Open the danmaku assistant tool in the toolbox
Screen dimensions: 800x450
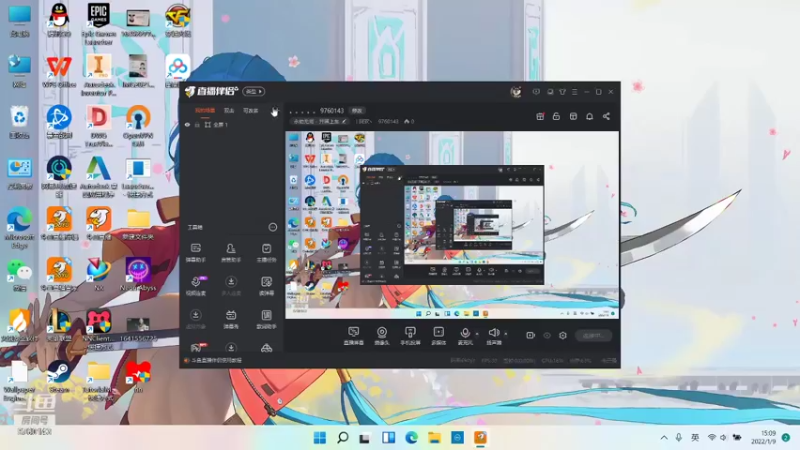pyautogui.click(x=195, y=253)
